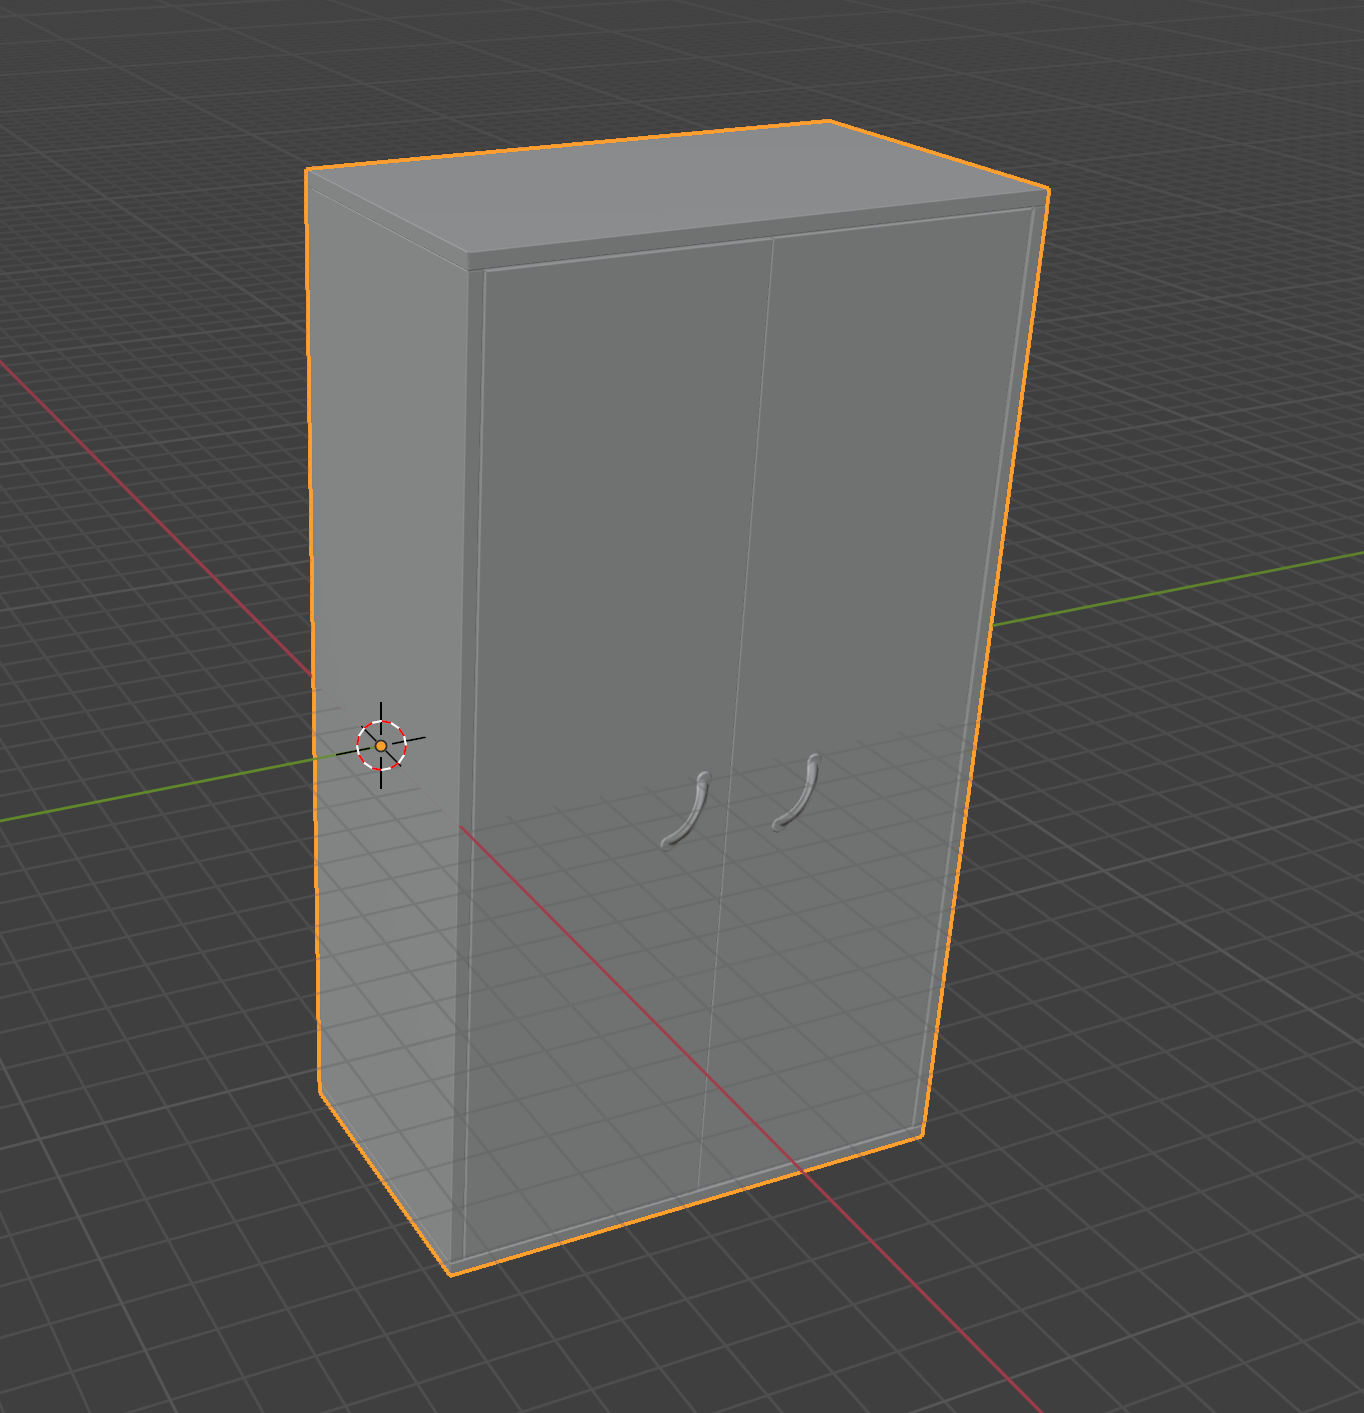Click the top face of the cabinet

670,188
